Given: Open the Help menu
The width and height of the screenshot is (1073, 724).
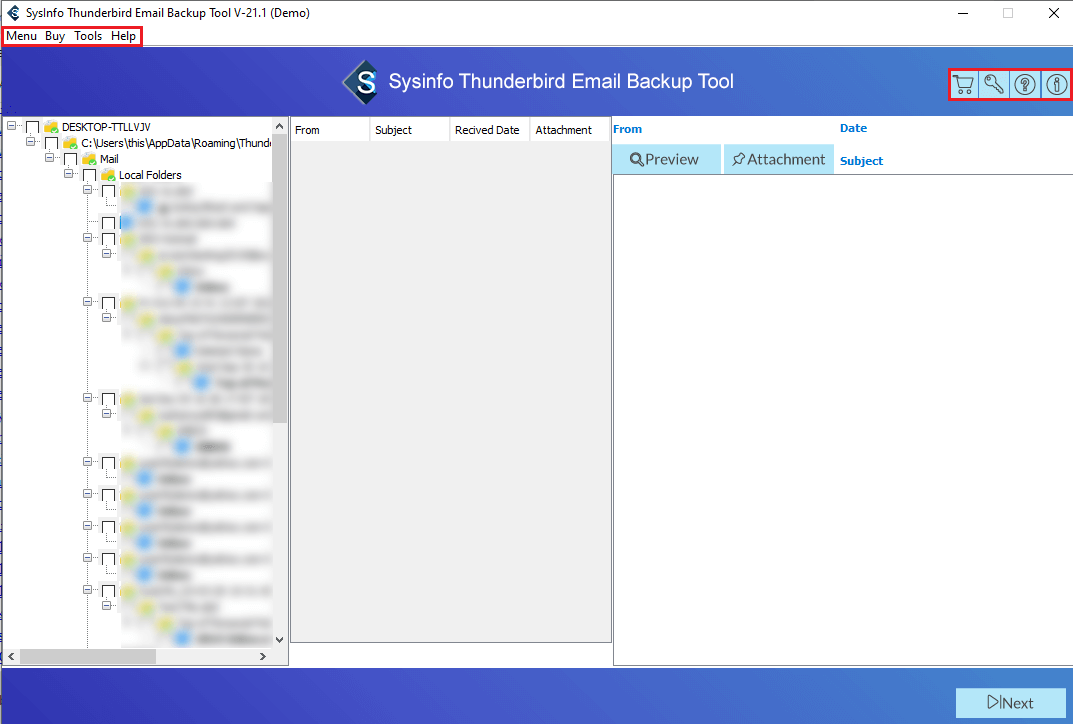Looking at the screenshot, I should click(x=123, y=36).
